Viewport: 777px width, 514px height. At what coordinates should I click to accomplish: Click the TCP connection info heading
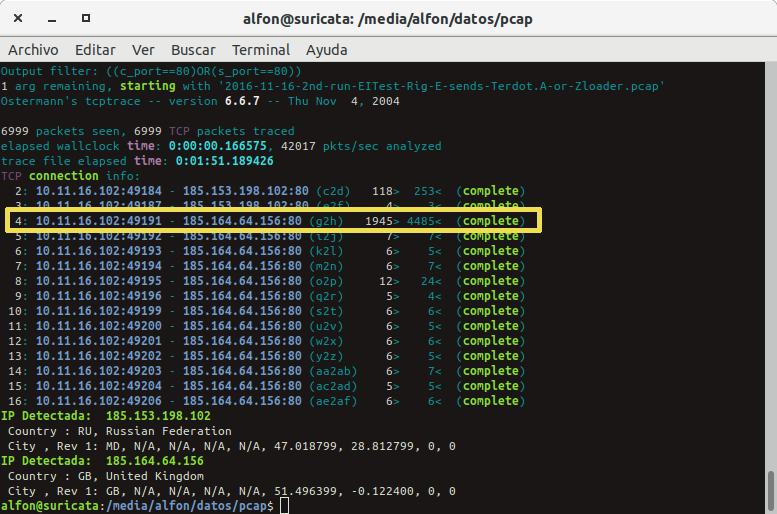70,176
